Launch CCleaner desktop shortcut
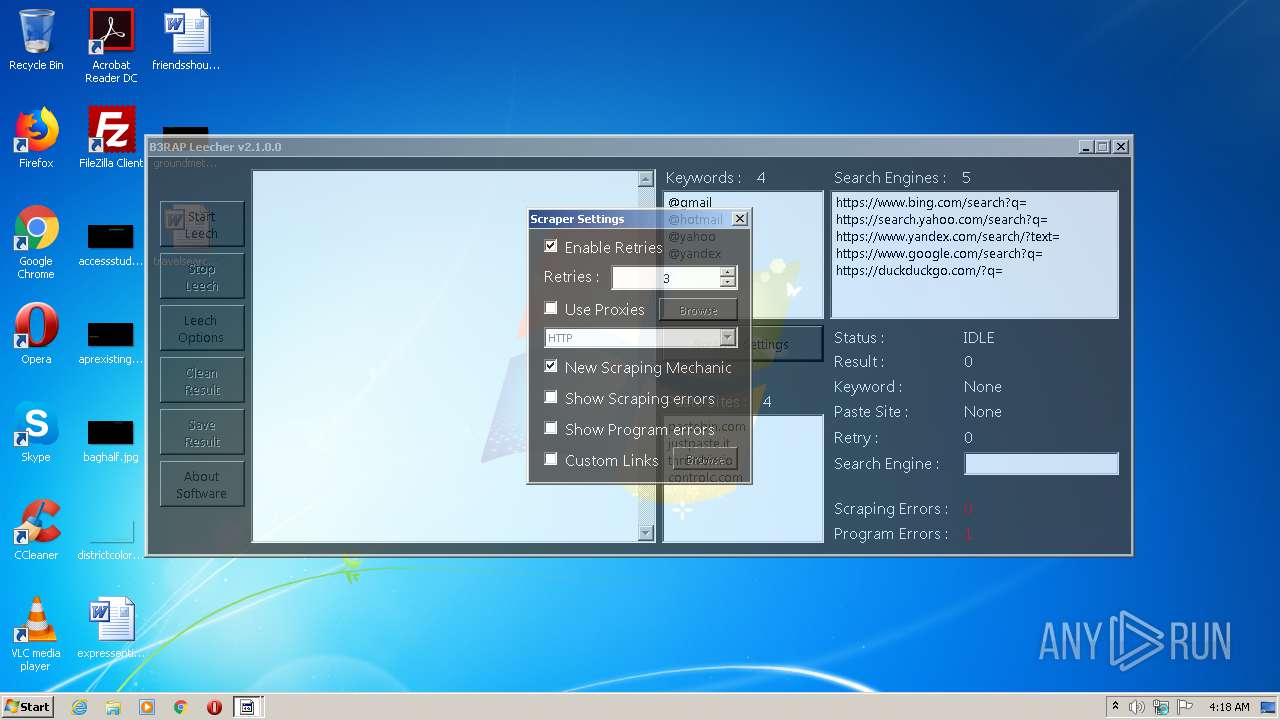1280x720 pixels. click(x=36, y=530)
